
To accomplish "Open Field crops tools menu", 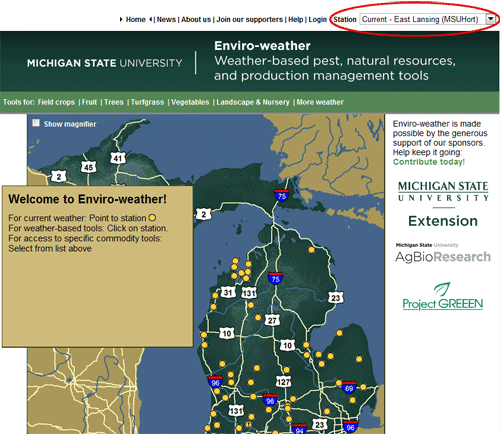I will tap(56, 102).
